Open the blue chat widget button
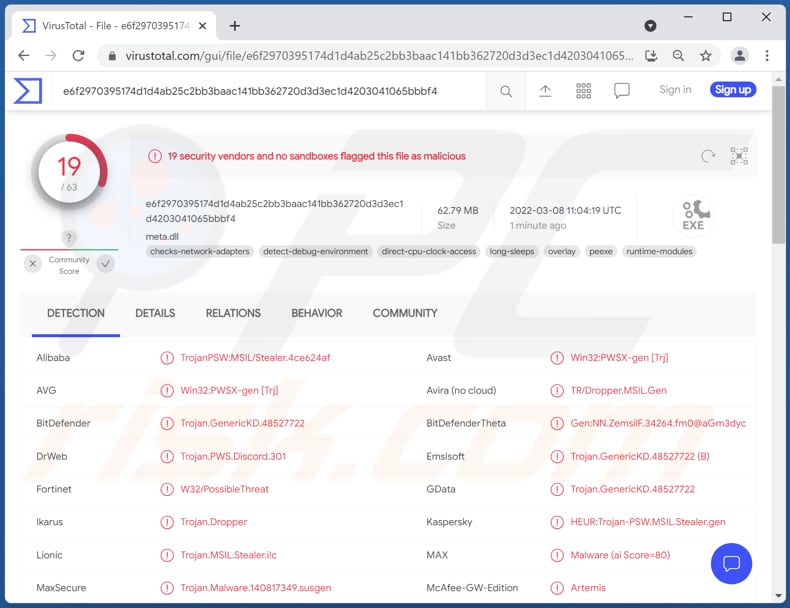 point(731,563)
